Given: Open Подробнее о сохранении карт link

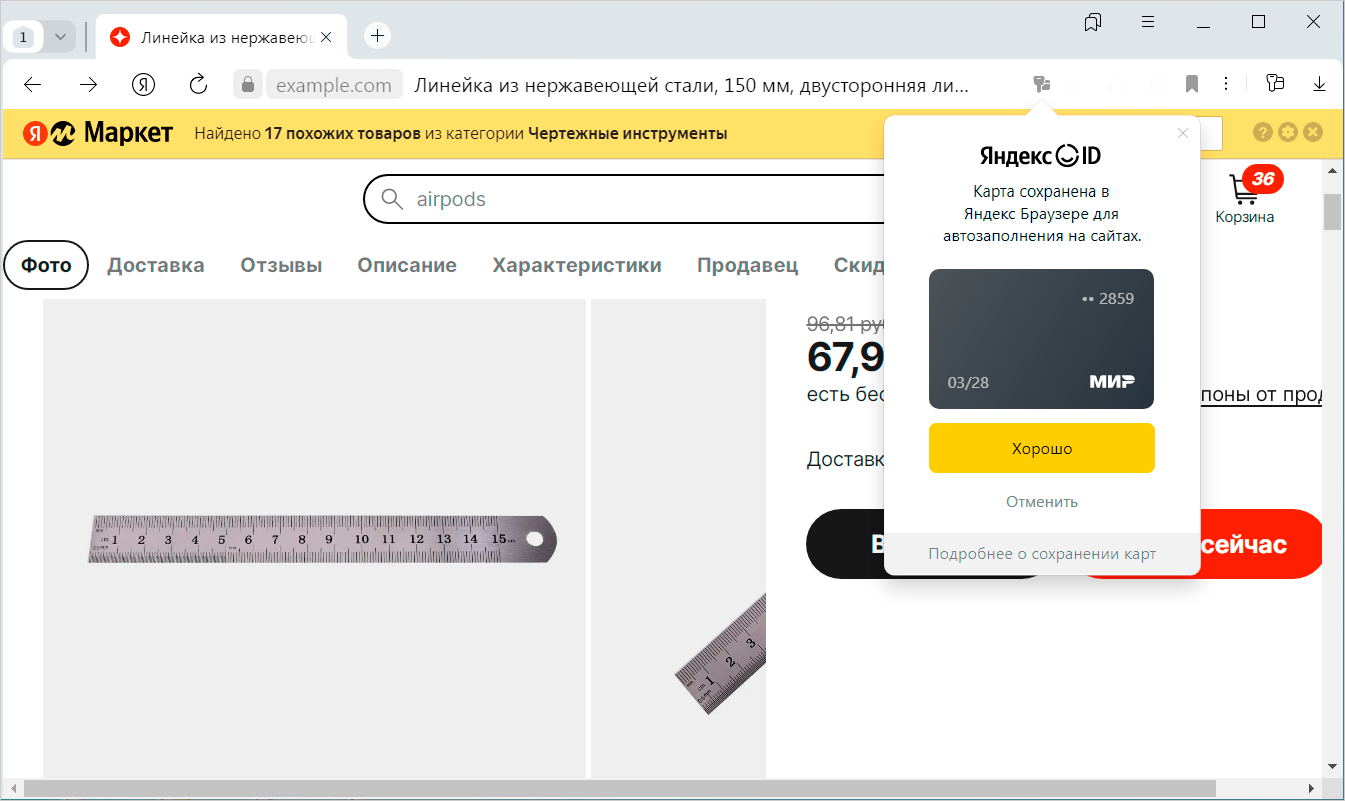Looking at the screenshot, I should pyautogui.click(x=1041, y=554).
